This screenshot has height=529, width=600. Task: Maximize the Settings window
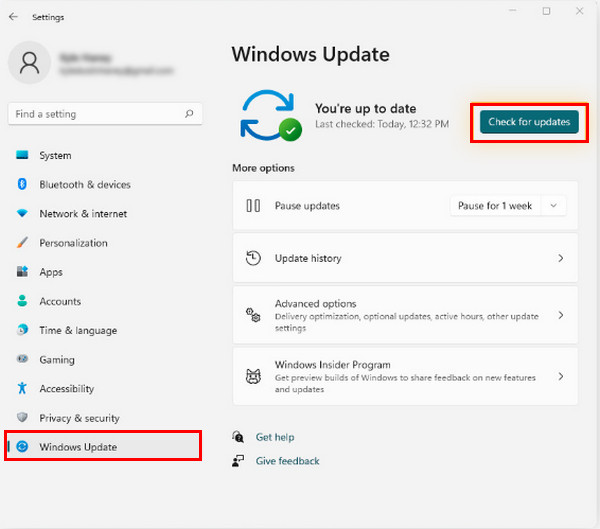tap(546, 11)
